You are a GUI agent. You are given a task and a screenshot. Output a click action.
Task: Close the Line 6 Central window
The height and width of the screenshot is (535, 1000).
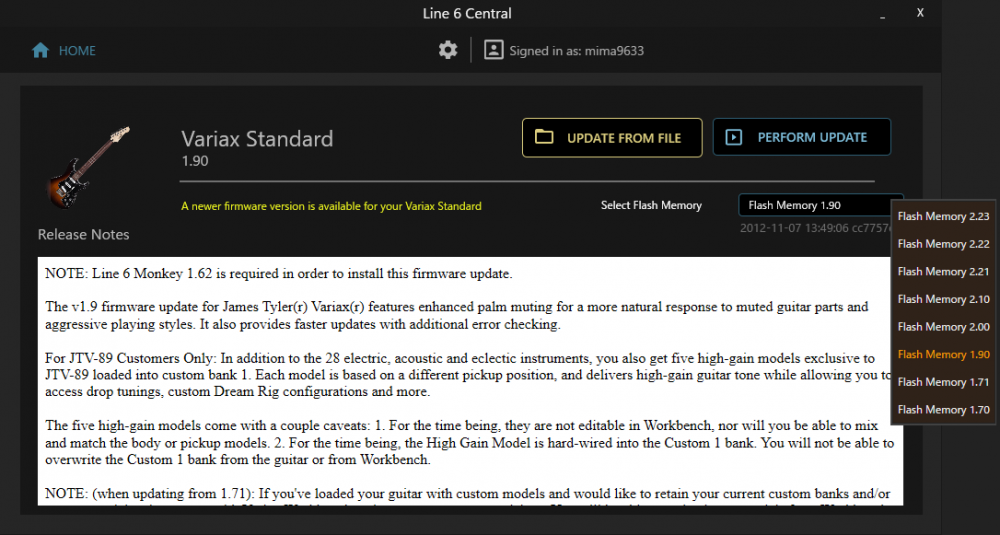[x=920, y=13]
